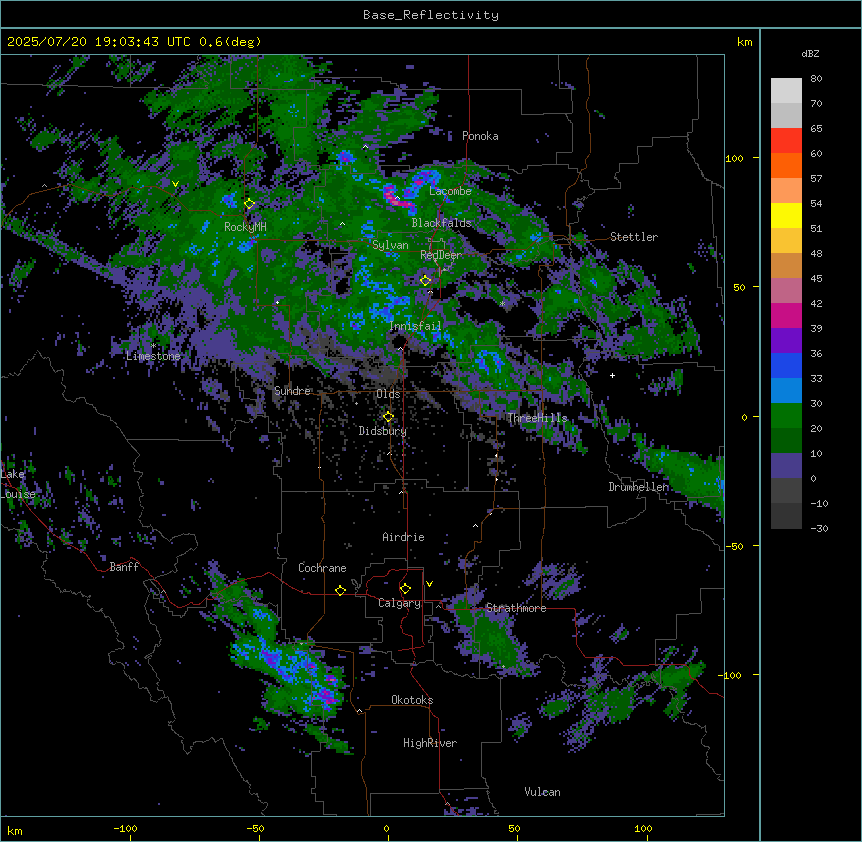The height and width of the screenshot is (842, 862).
Task: Click the yellow V marker northwest of RockyMH
Action: 175,184
